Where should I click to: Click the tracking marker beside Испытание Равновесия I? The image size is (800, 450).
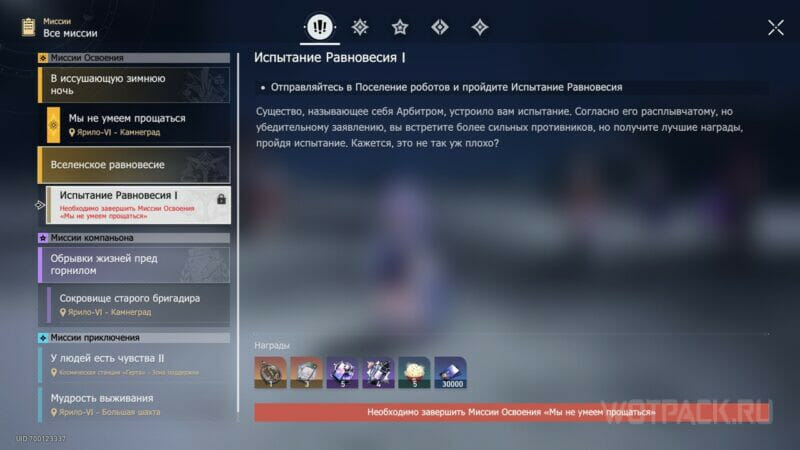point(40,205)
